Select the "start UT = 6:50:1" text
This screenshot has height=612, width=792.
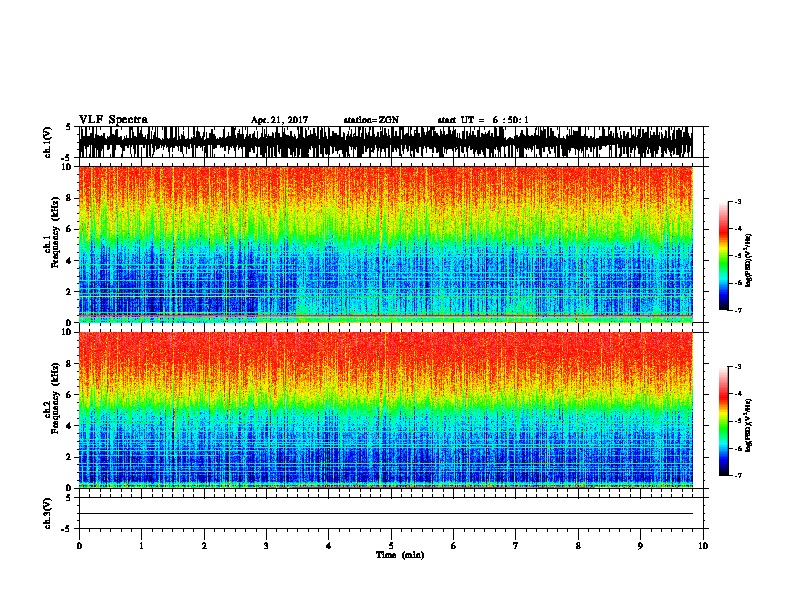pyautogui.click(x=483, y=120)
